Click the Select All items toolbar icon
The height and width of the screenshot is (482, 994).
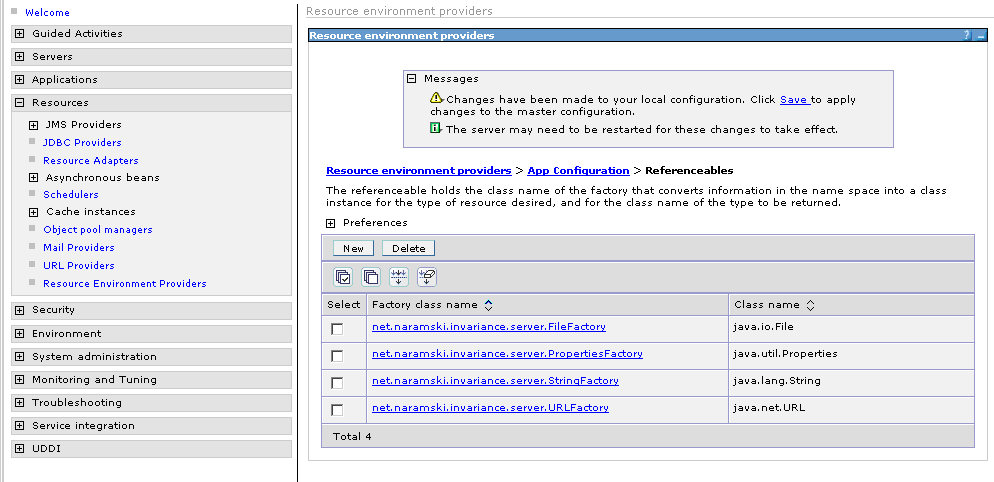point(343,277)
